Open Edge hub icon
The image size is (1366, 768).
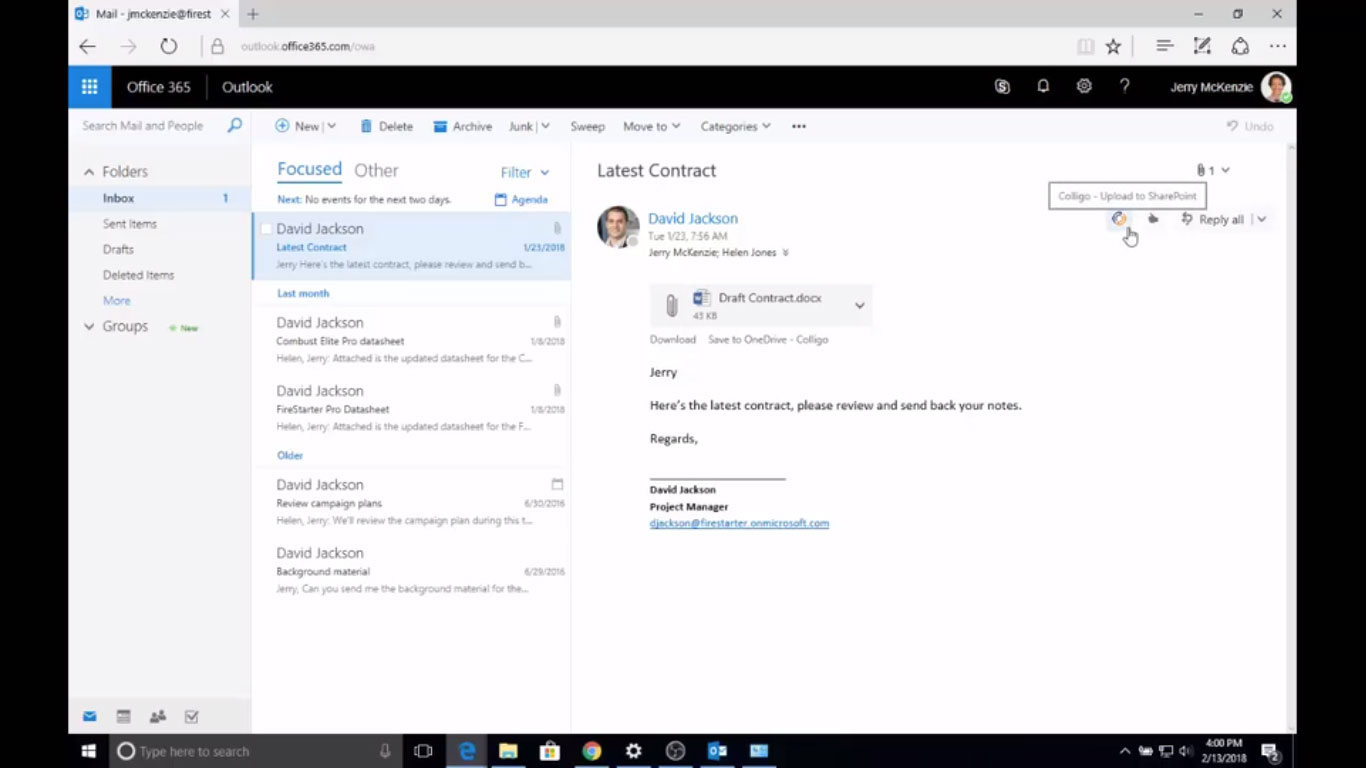[x=1164, y=46]
